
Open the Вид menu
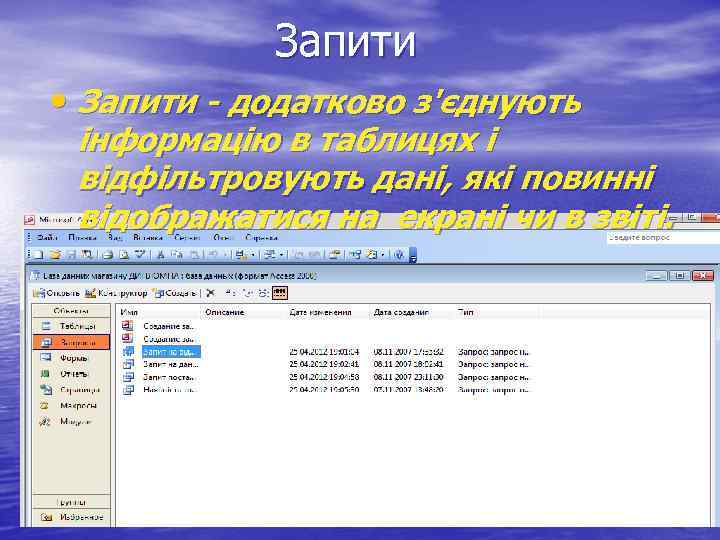tap(115, 238)
